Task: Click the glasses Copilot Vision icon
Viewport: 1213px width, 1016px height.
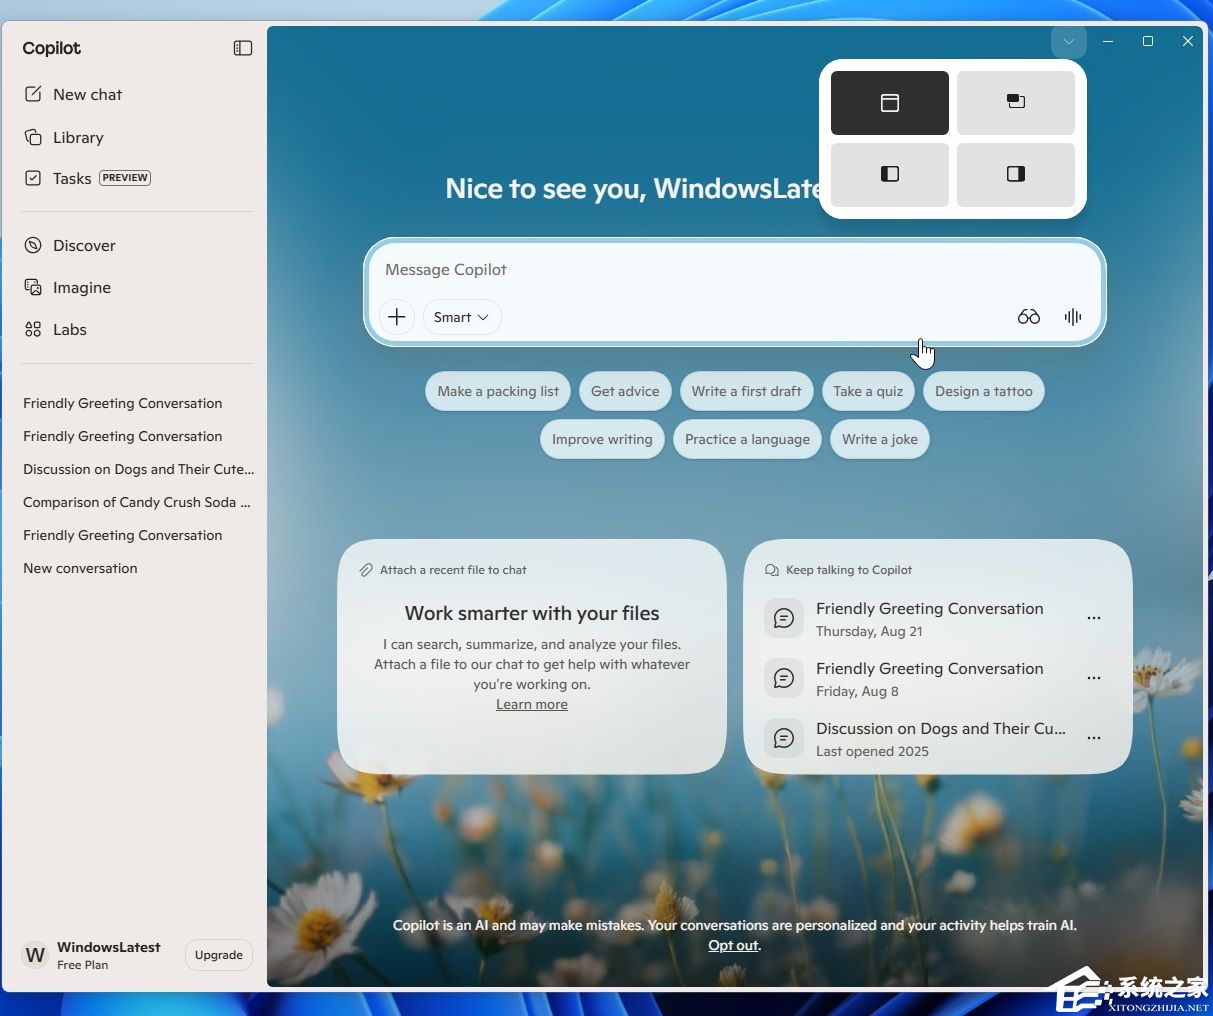Action: tap(1029, 317)
